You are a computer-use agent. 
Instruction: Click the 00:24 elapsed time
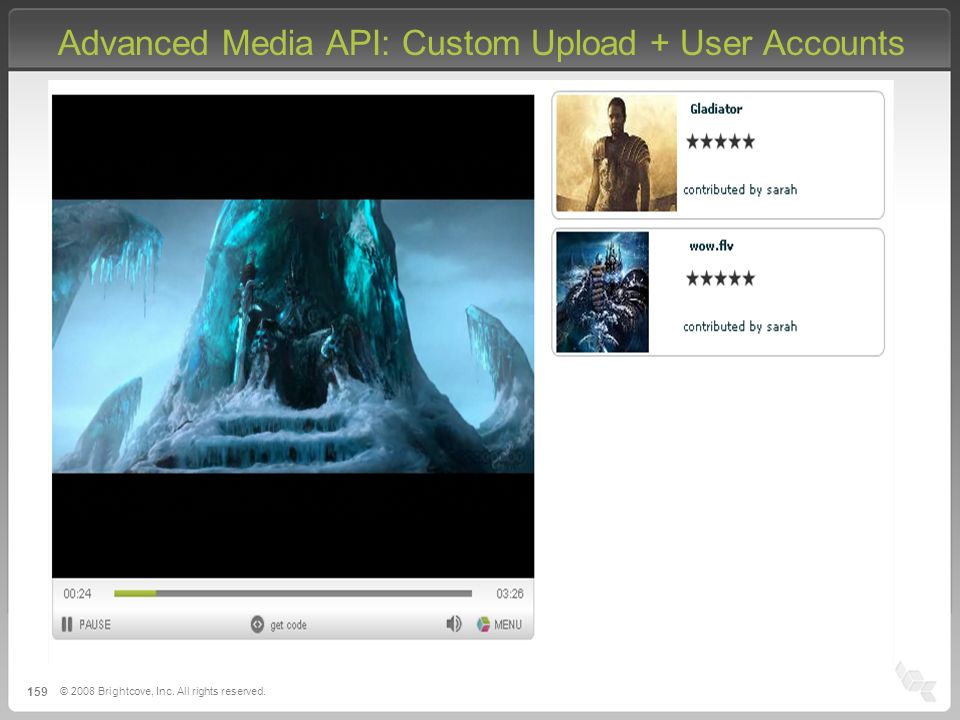pyautogui.click(x=77, y=593)
